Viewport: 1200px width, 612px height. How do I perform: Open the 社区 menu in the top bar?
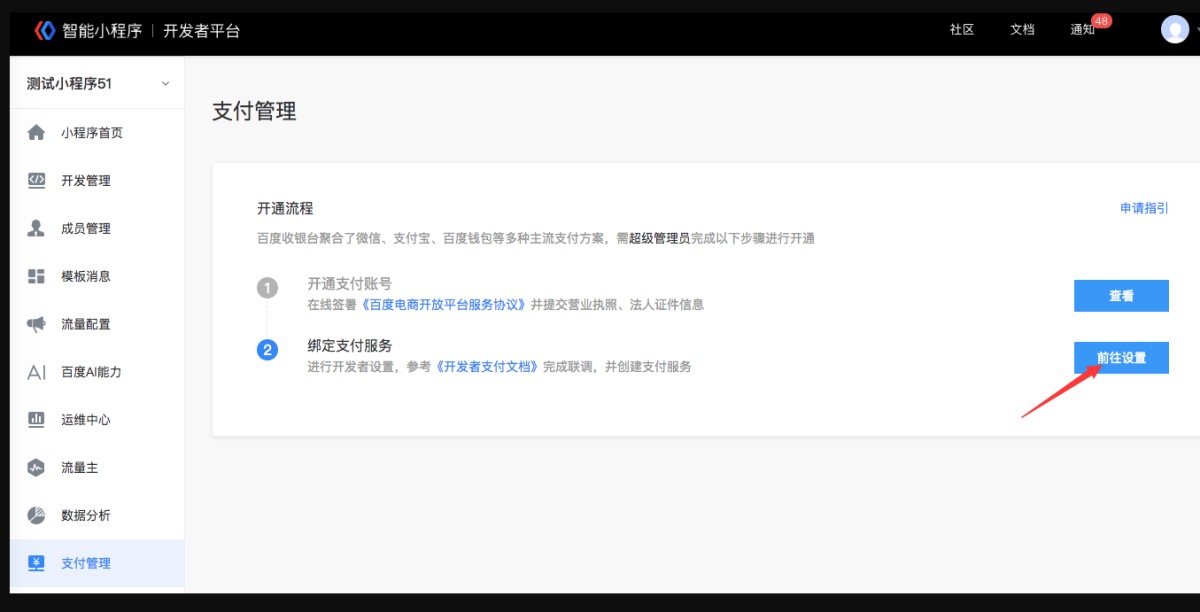tap(962, 30)
